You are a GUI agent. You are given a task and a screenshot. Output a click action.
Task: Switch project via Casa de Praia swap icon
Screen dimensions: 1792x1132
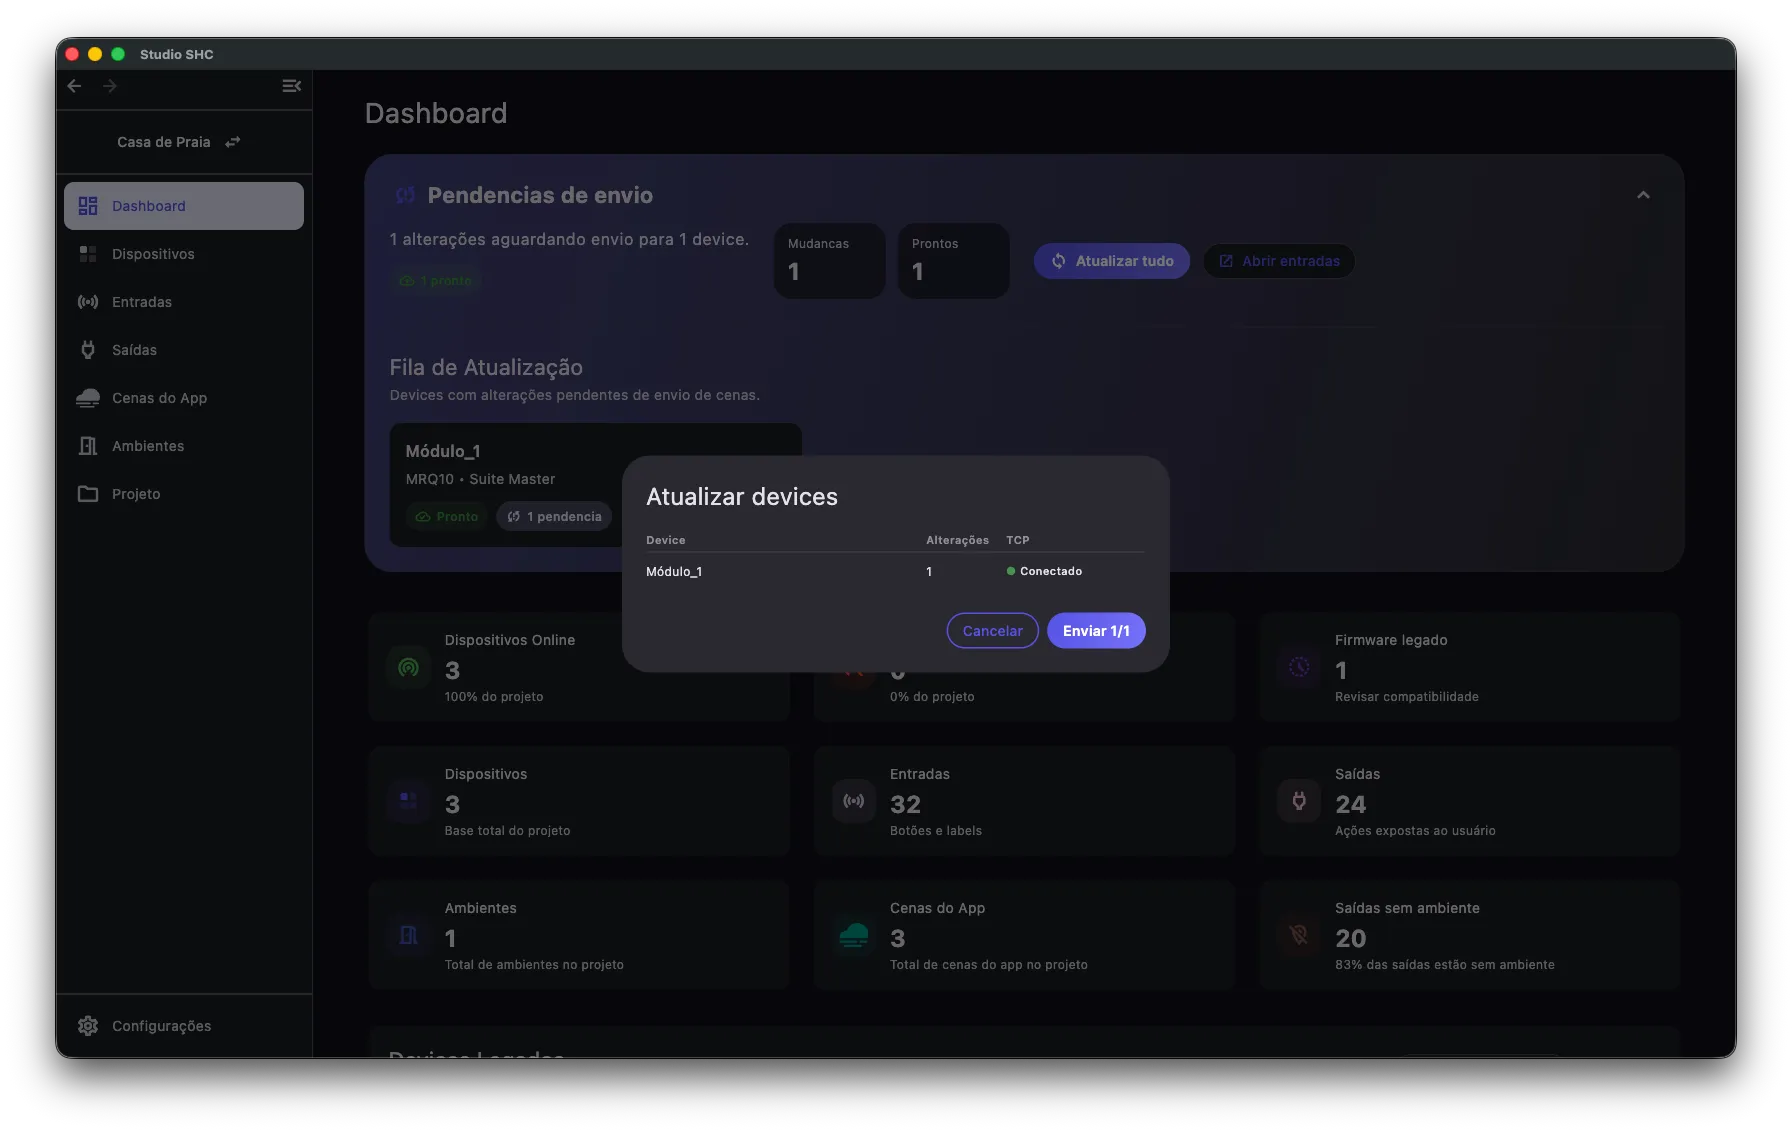point(233,142)
